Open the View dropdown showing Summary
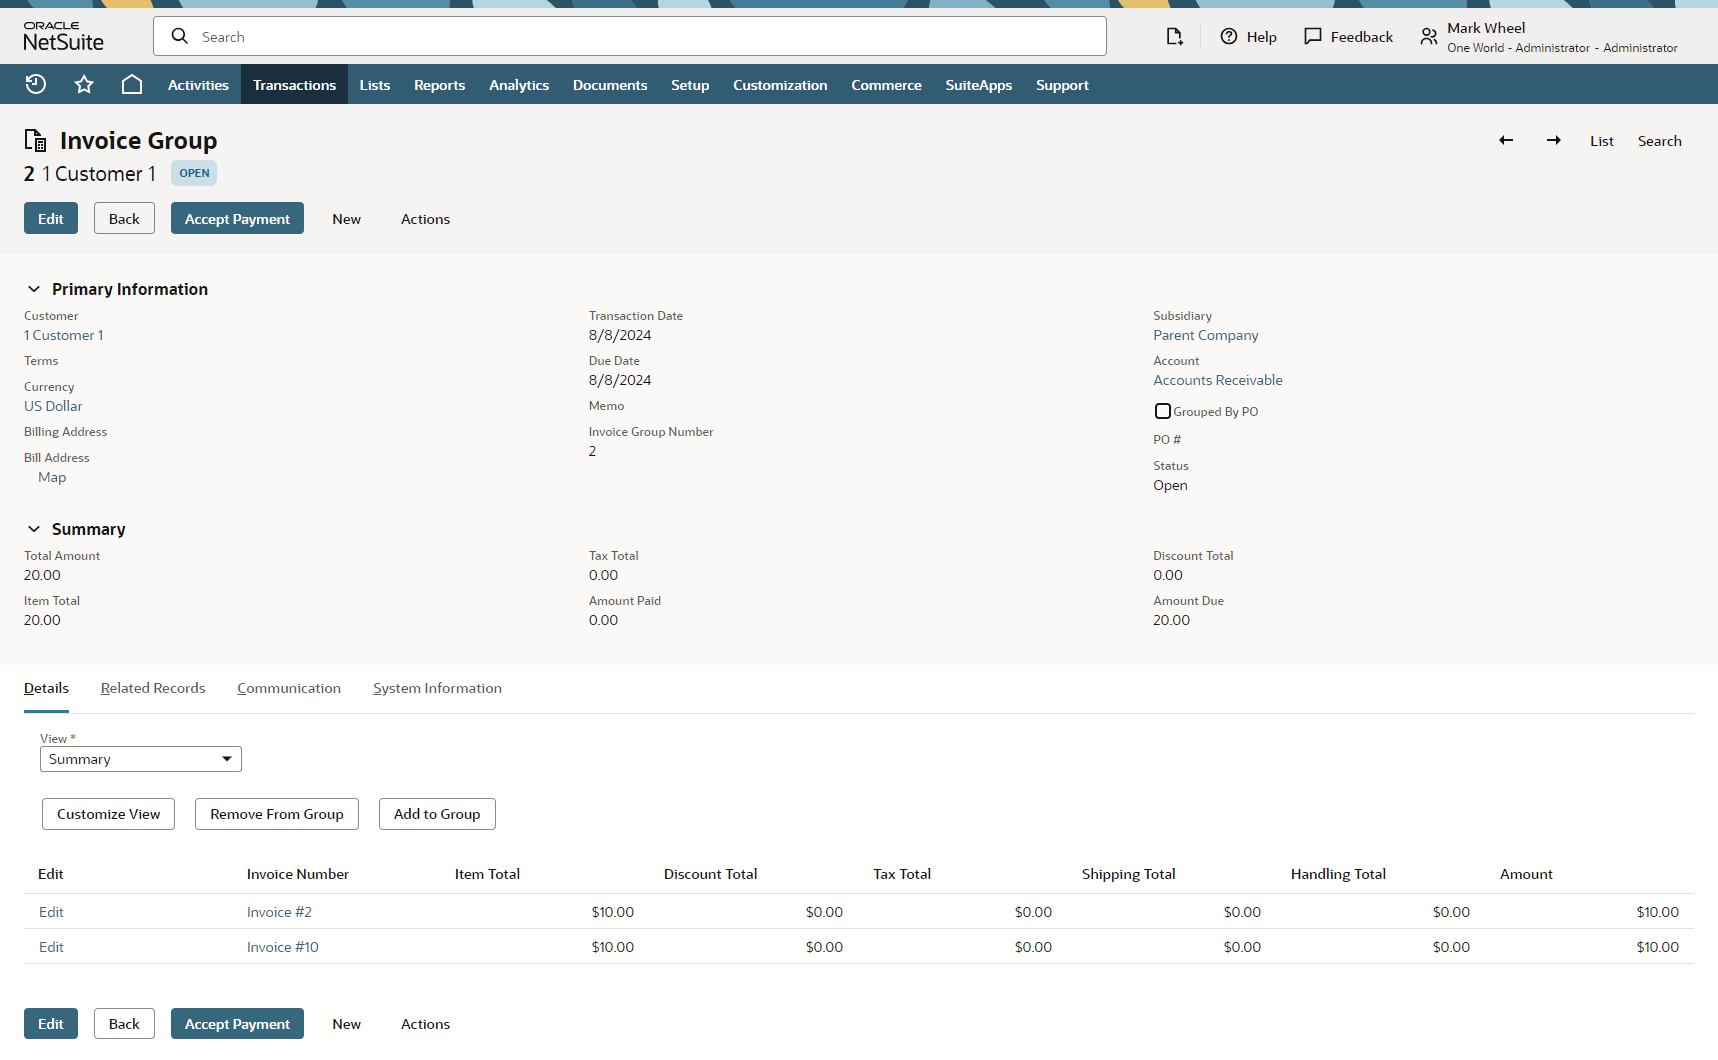 [141, 759]
